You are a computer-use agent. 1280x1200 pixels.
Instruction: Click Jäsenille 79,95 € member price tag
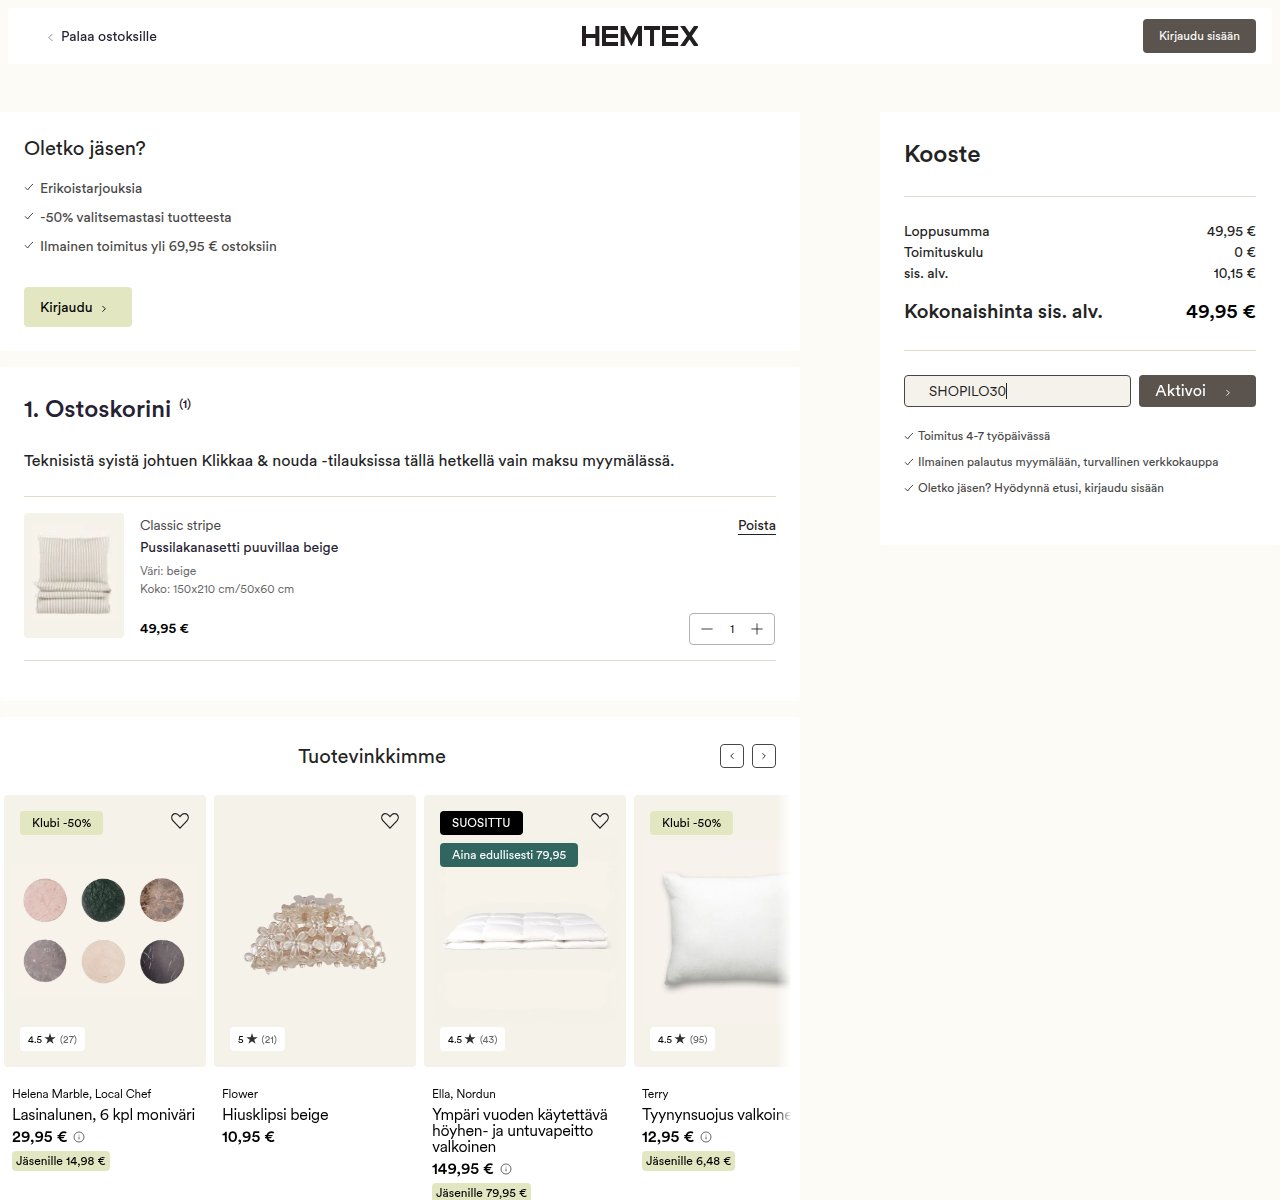point(481,1193)
